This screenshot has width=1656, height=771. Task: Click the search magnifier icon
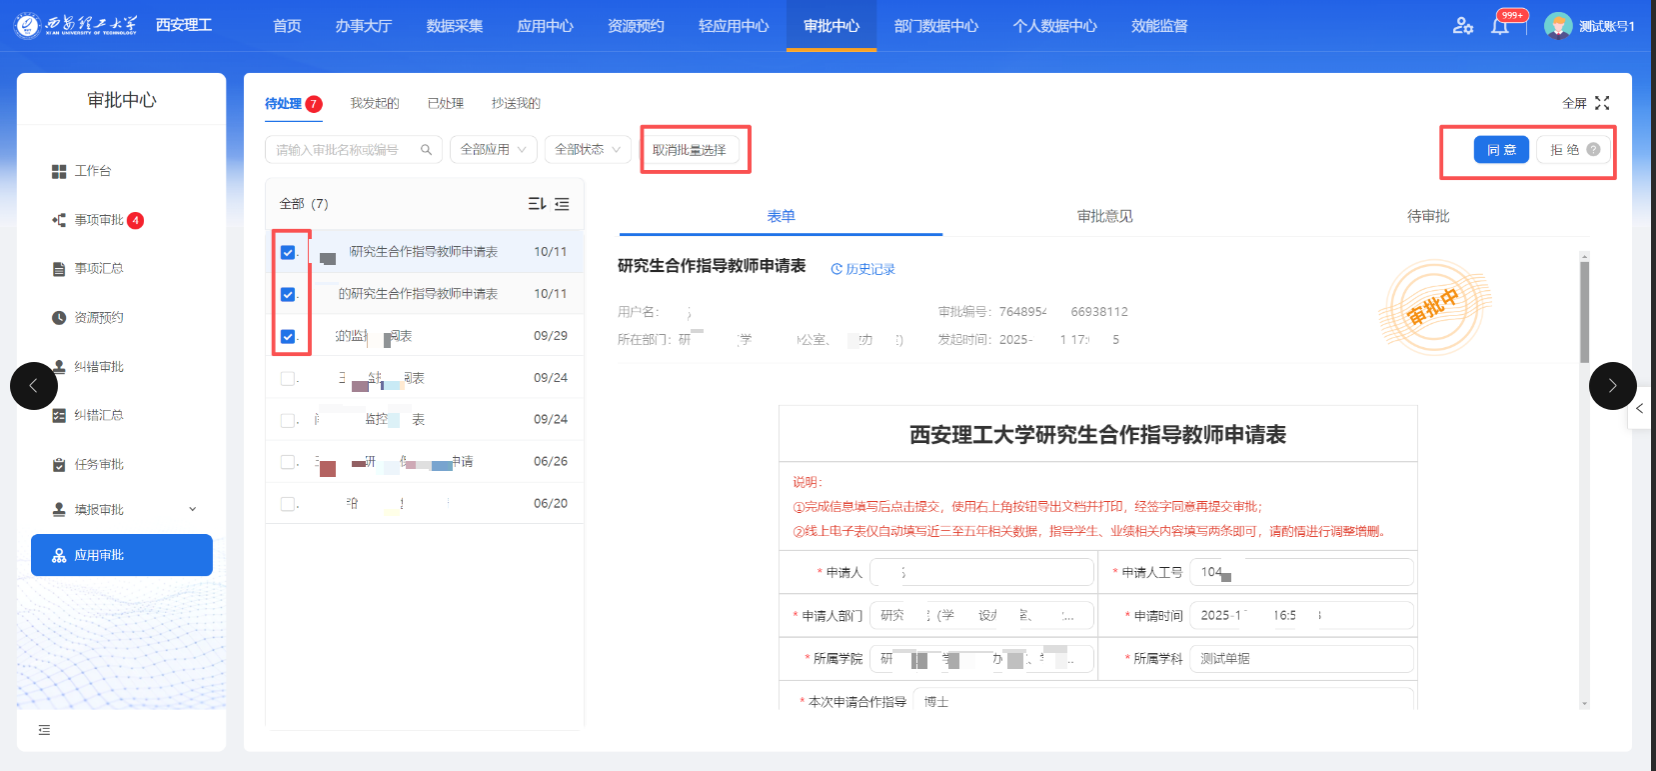click(426, 150)
